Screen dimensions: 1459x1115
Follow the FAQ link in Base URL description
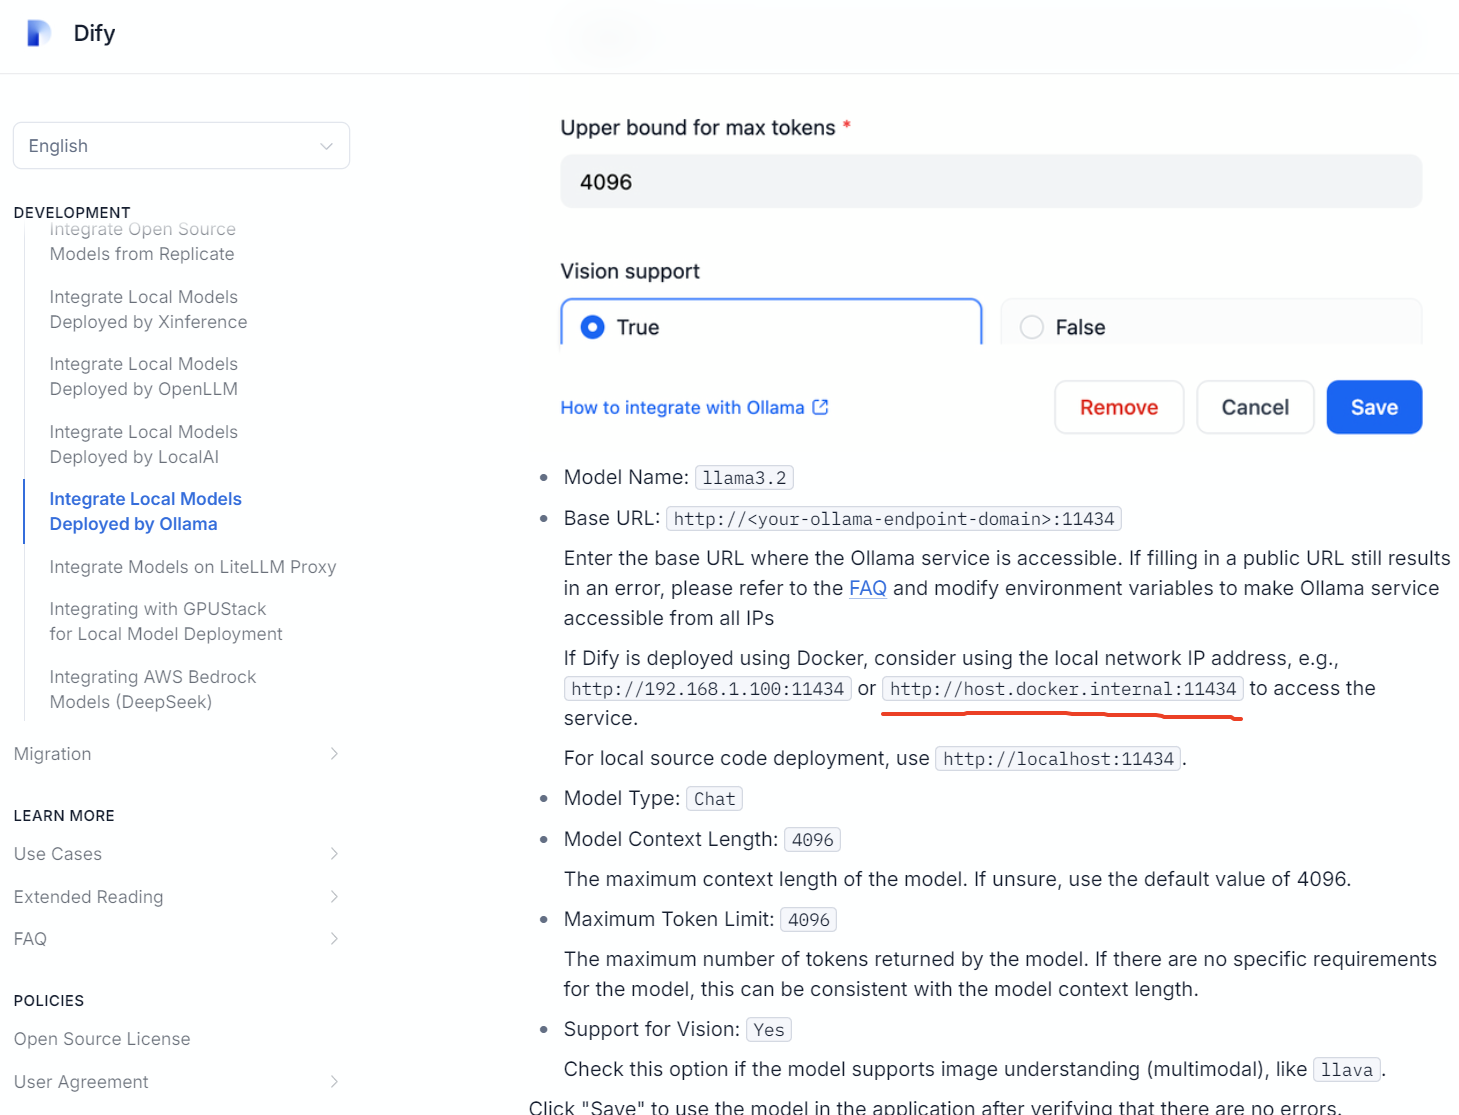[x=867, y=588]
